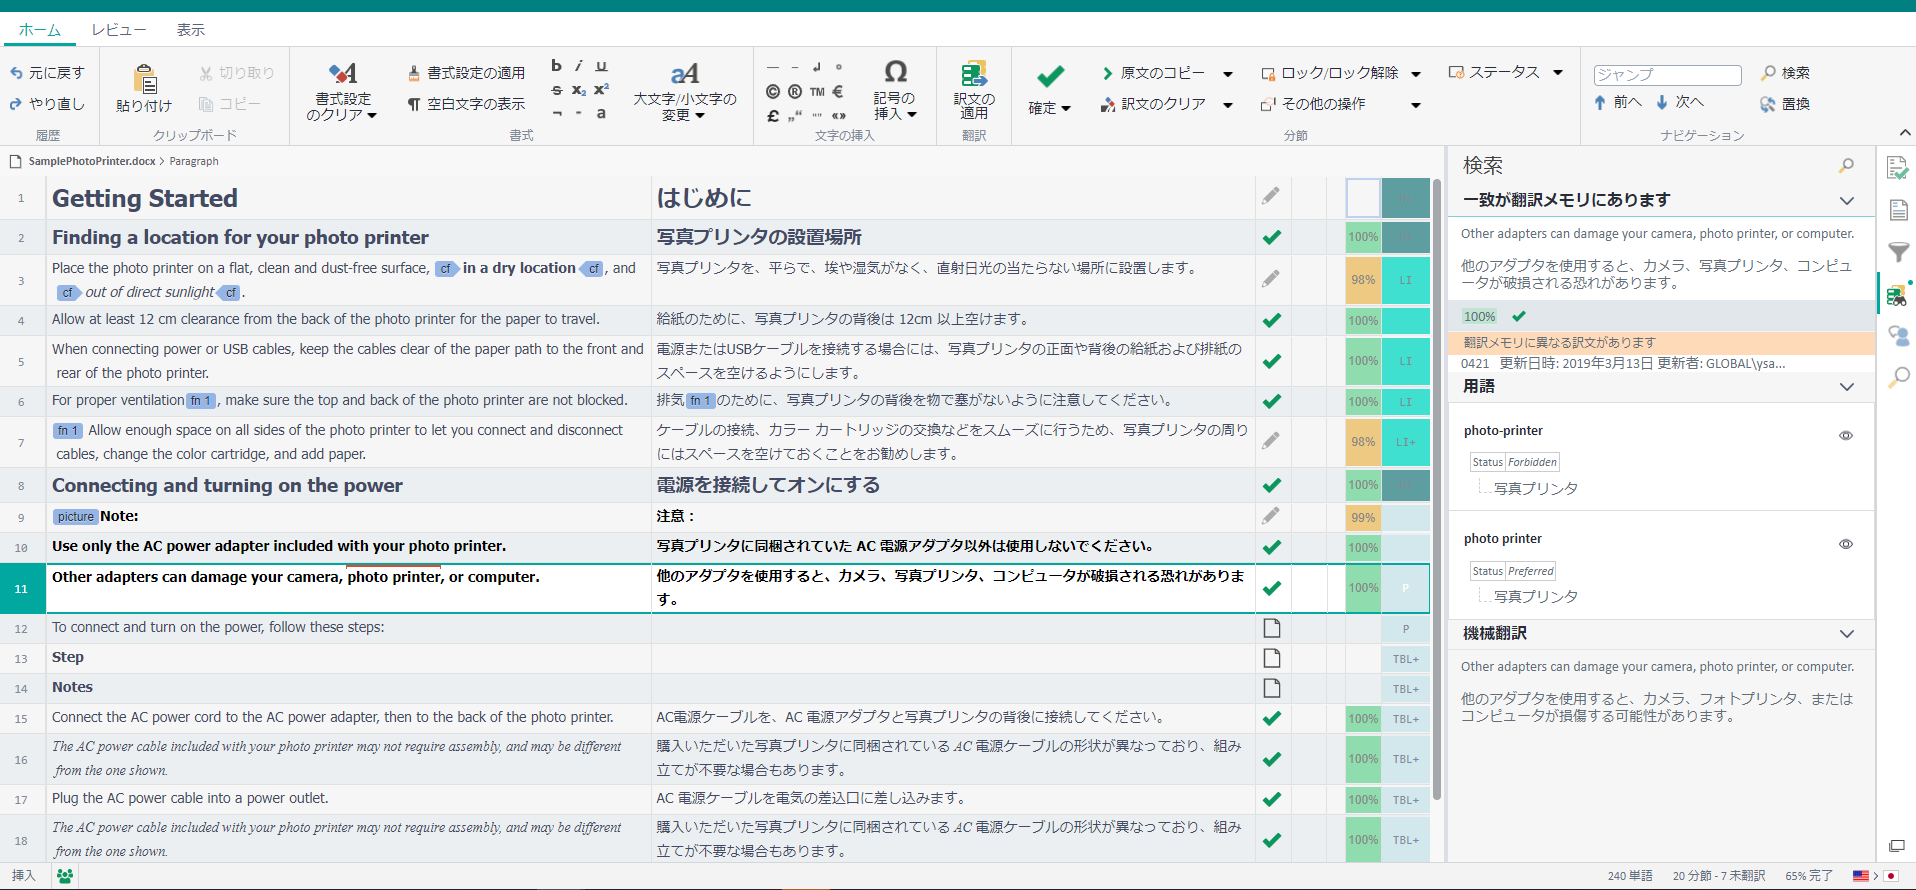Image resolution: width=1916 pixels, height=890 pixels.
Task: Click SamplePhotoPrinter.docx breadcrumb
Action: pos(91,161)
